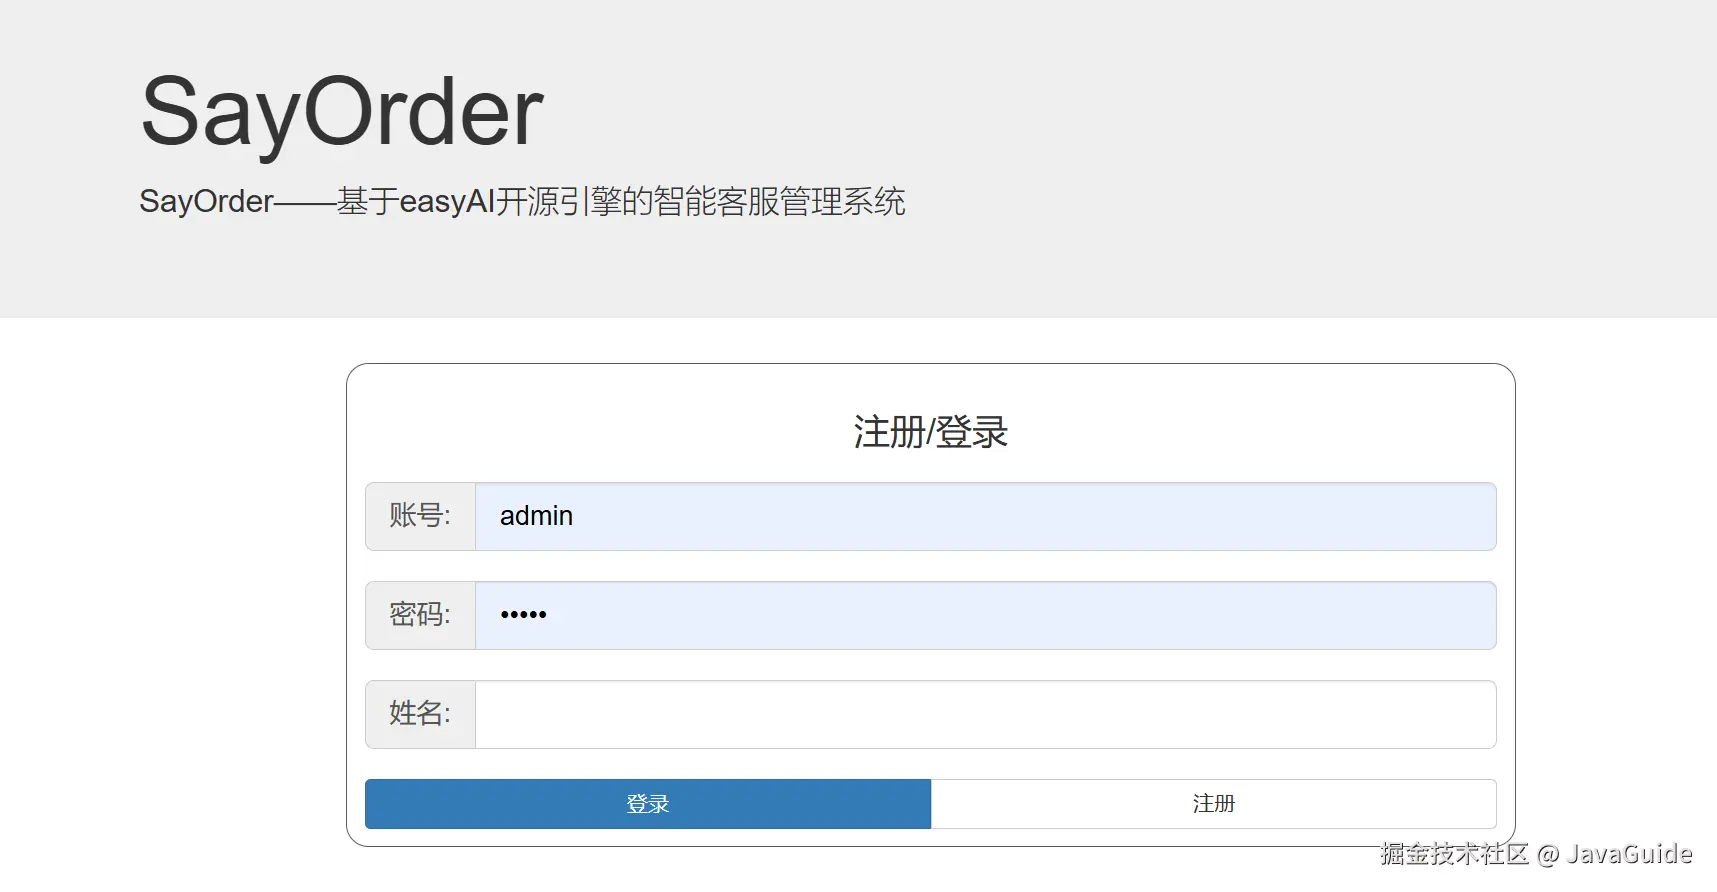
Task: Click the 注册/登录 form heading
Action: 930,432
